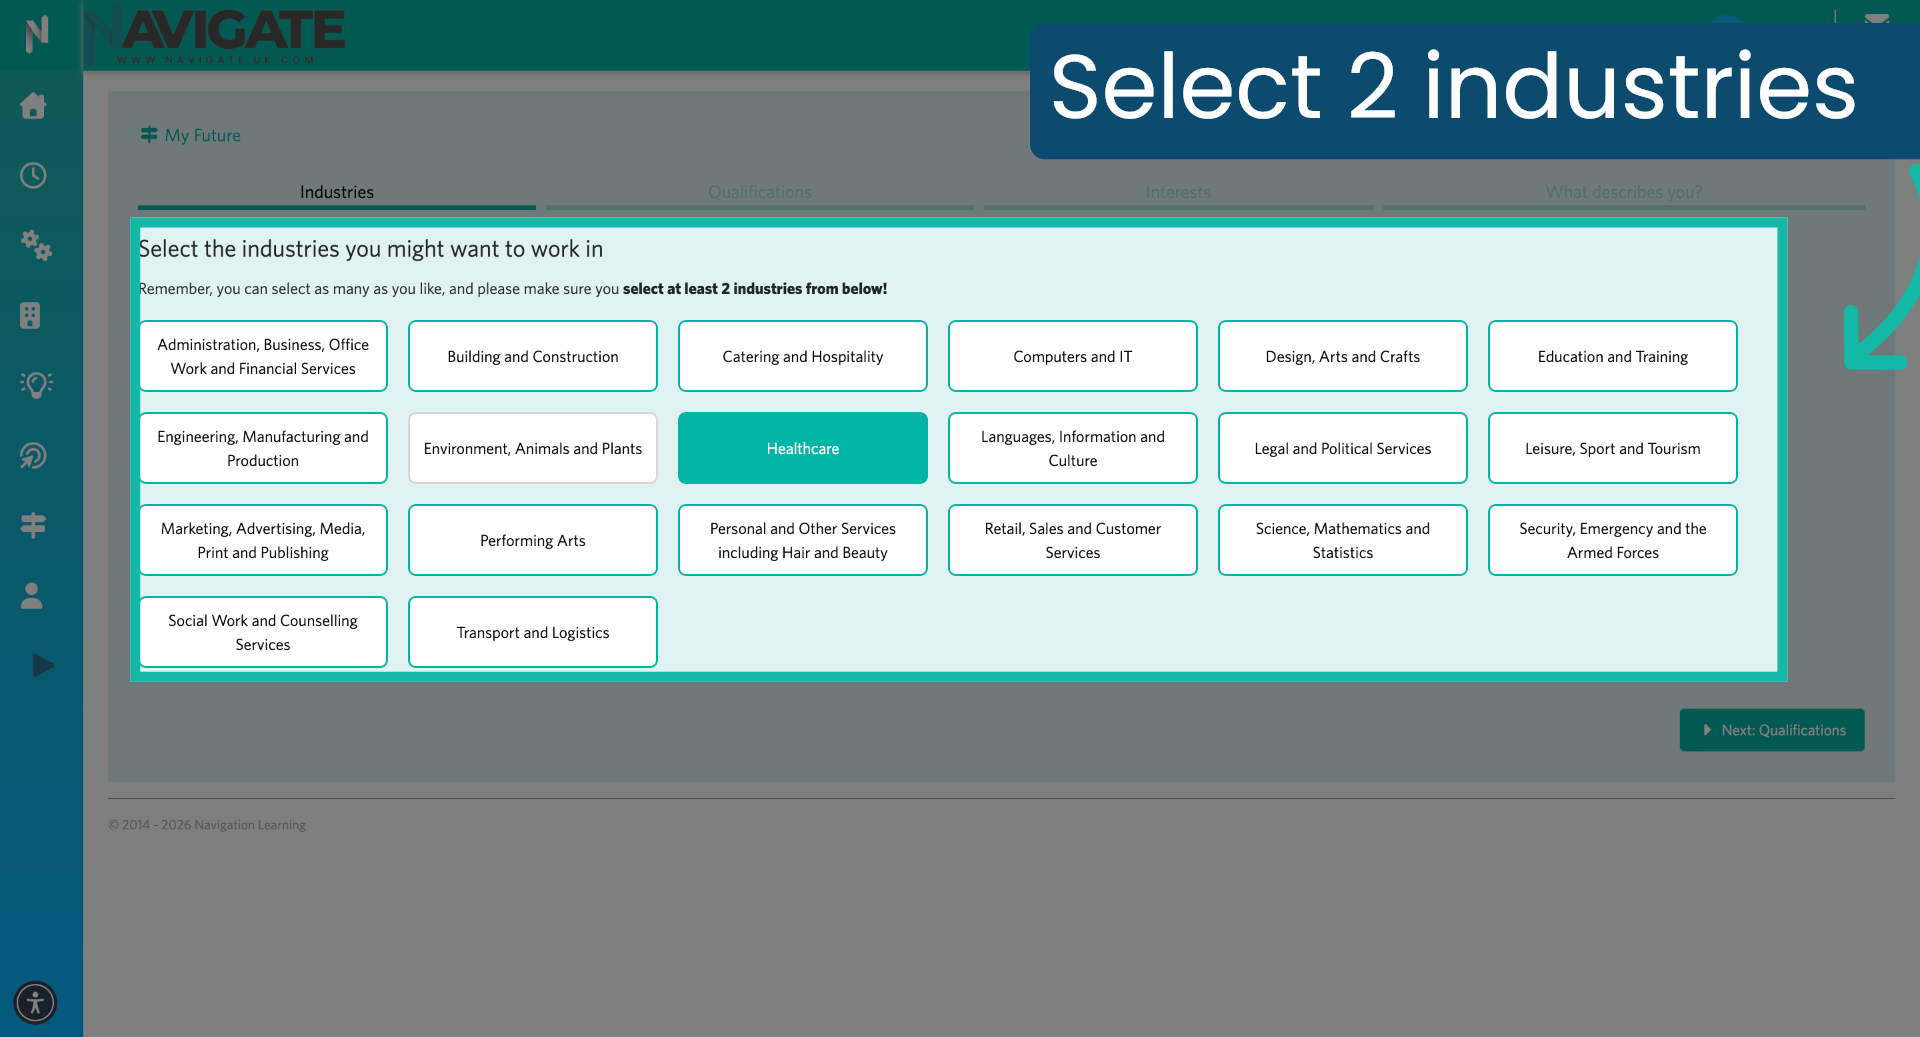Deselect the Healthcare industry tile
The width and height of the screenshot is (1920, 1037).
click(802, 448)
